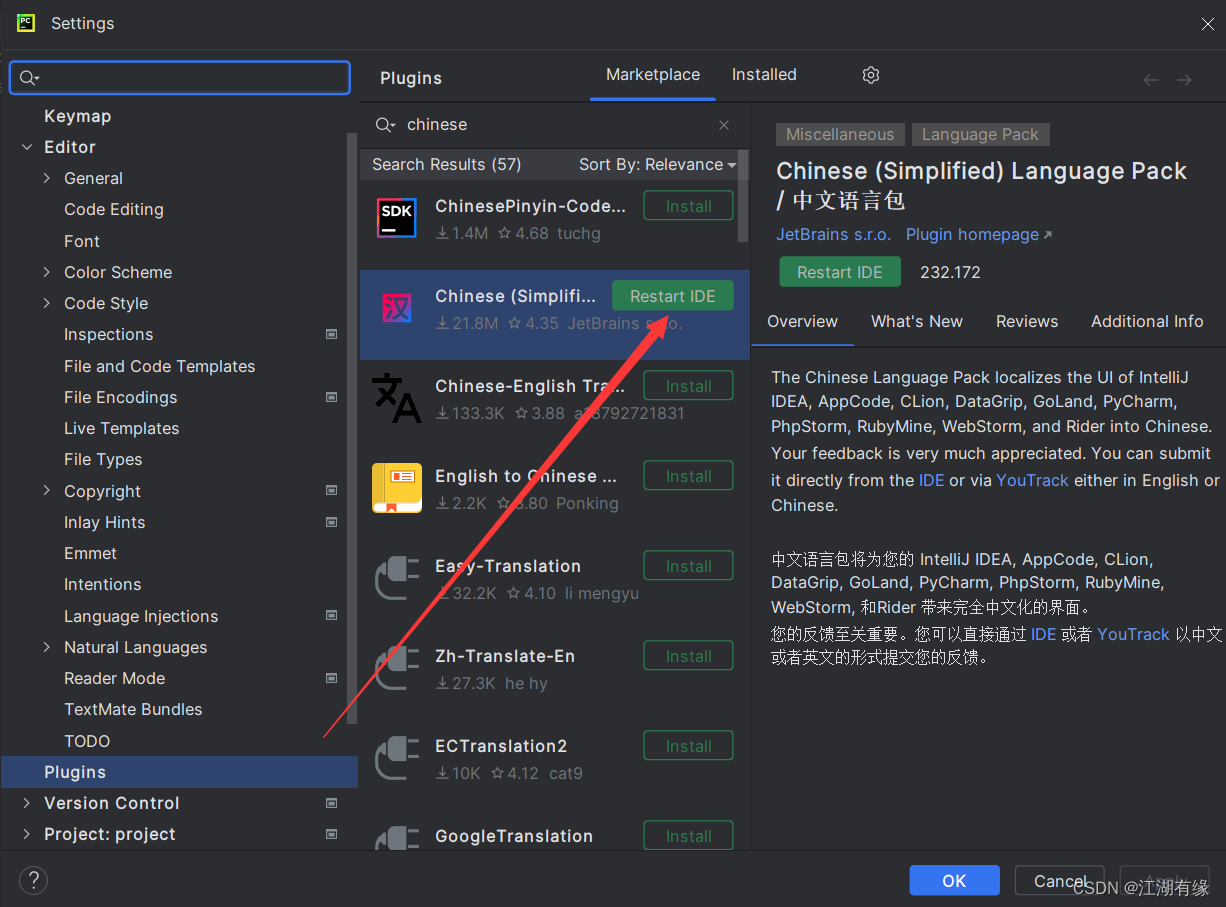Viewport: 1226px width, 907px height.
Task: Expand the Copyright node
Action: (47, 490)
